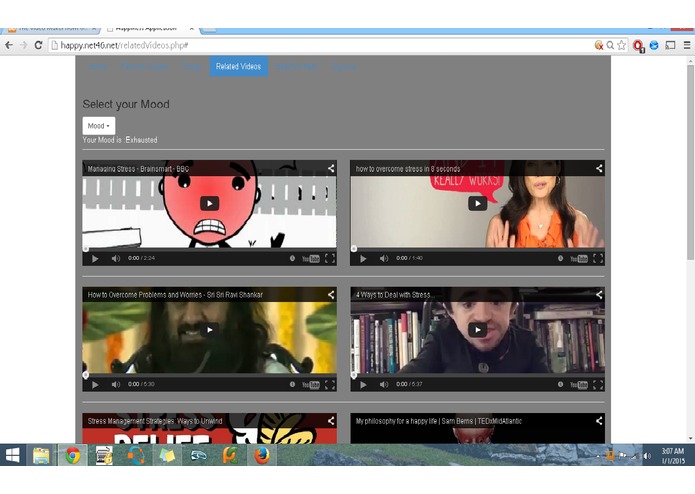This screenshot has height=494, width=695.
Task: Click Watch Later clock on how to overcome stress video
Action: click(x=560, y=258)
